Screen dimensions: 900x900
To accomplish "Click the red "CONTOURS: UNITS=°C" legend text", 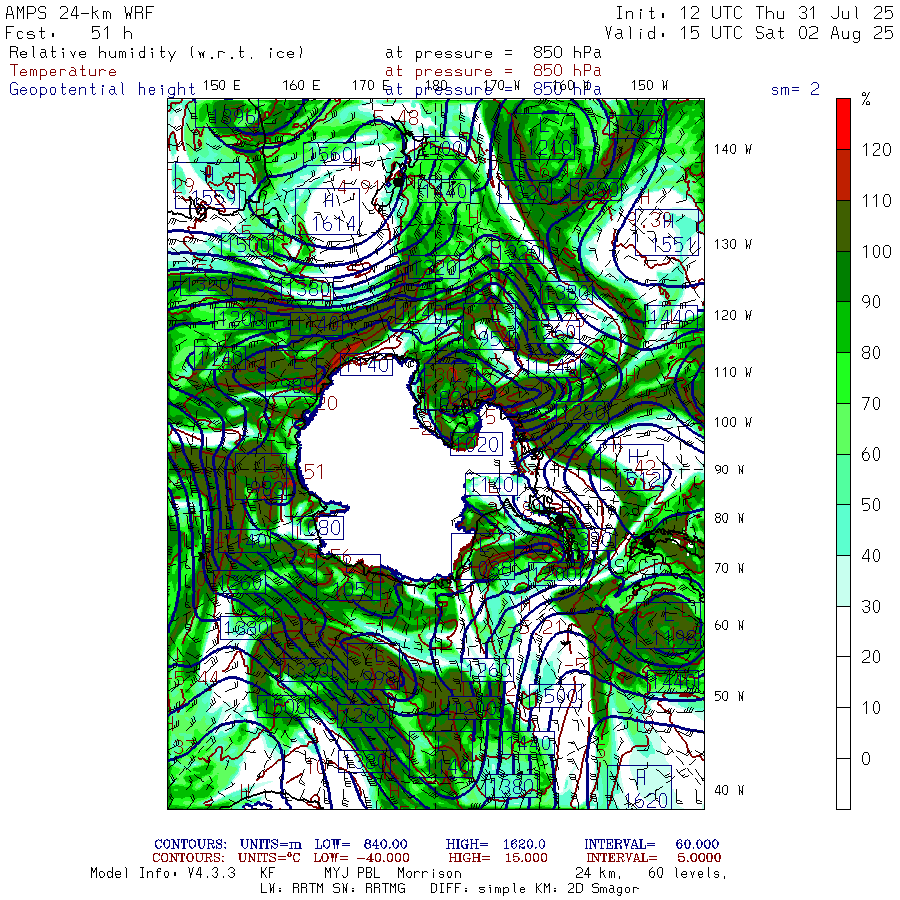I will point(227,858).
